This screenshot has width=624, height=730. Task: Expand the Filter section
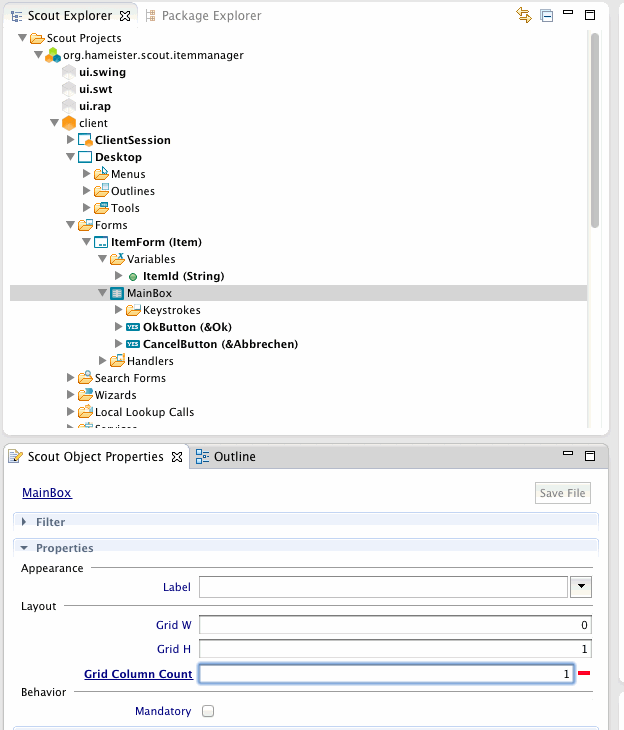(x=24, y=522)
